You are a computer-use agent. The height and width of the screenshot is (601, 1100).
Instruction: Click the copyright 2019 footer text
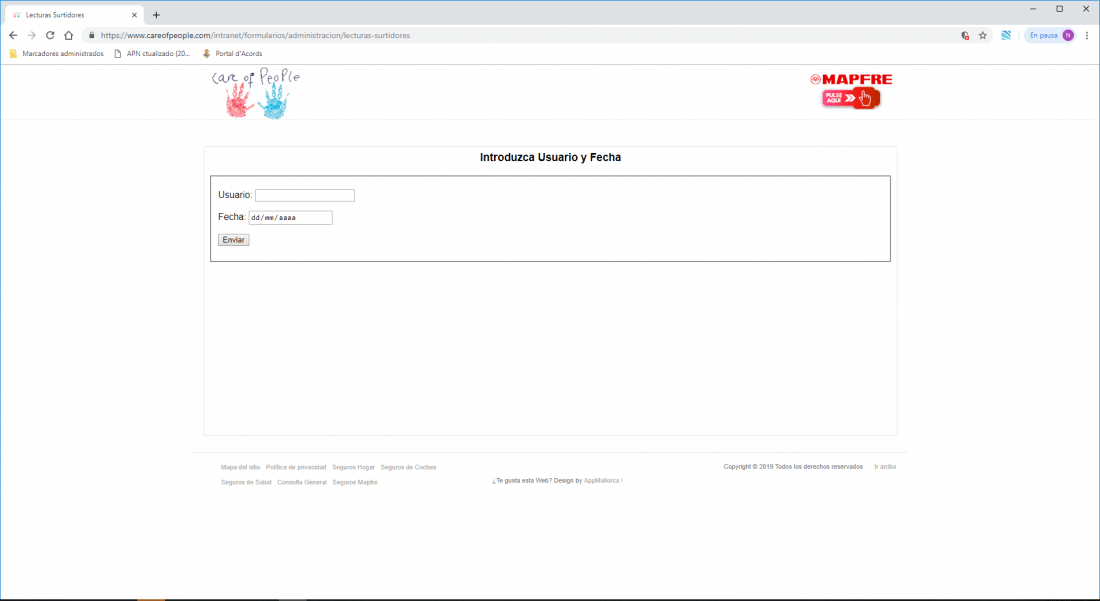tap(793, 466)
